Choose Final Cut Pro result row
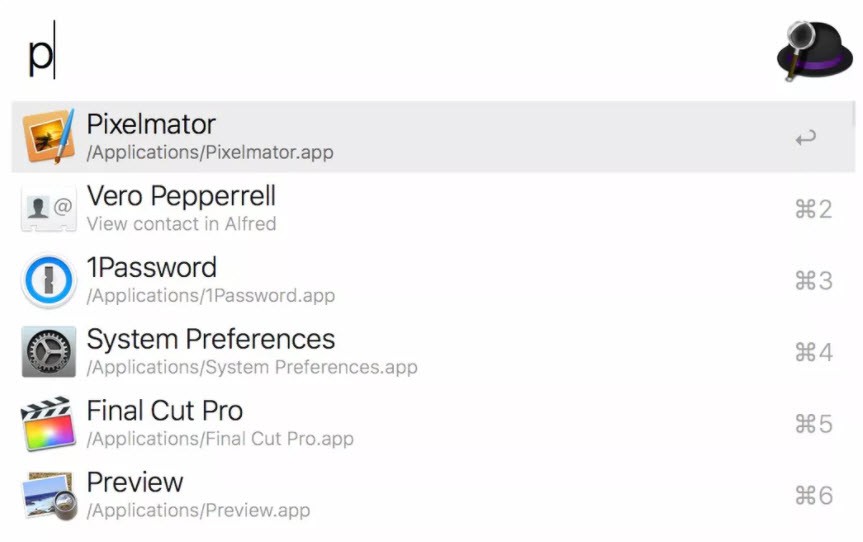The width and height of the screenshot is (863, 542). coord(433,423)
